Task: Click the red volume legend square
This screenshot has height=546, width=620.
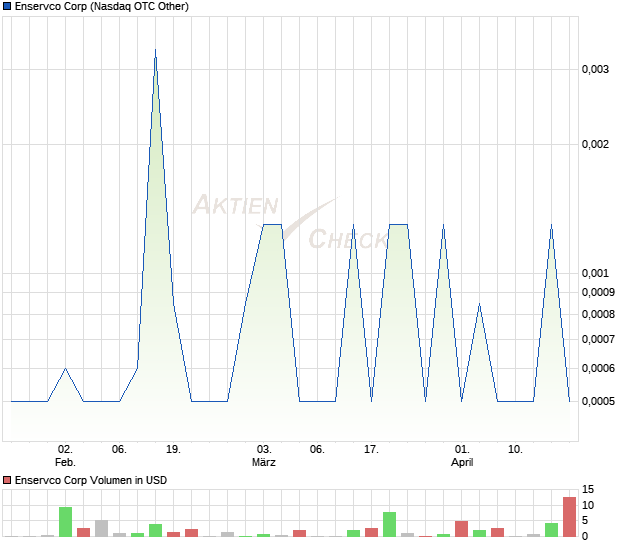Action: (x=7, y=480)
